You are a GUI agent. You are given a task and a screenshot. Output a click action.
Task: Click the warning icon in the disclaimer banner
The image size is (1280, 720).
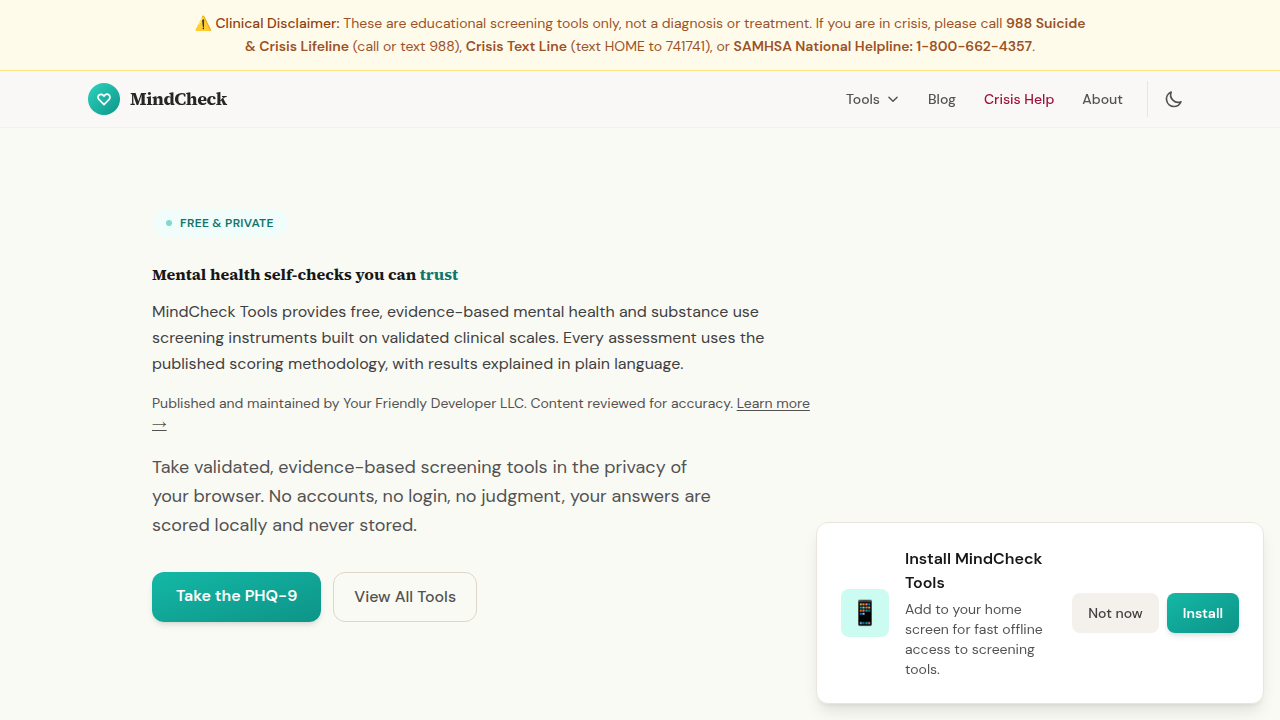(203, 23)
